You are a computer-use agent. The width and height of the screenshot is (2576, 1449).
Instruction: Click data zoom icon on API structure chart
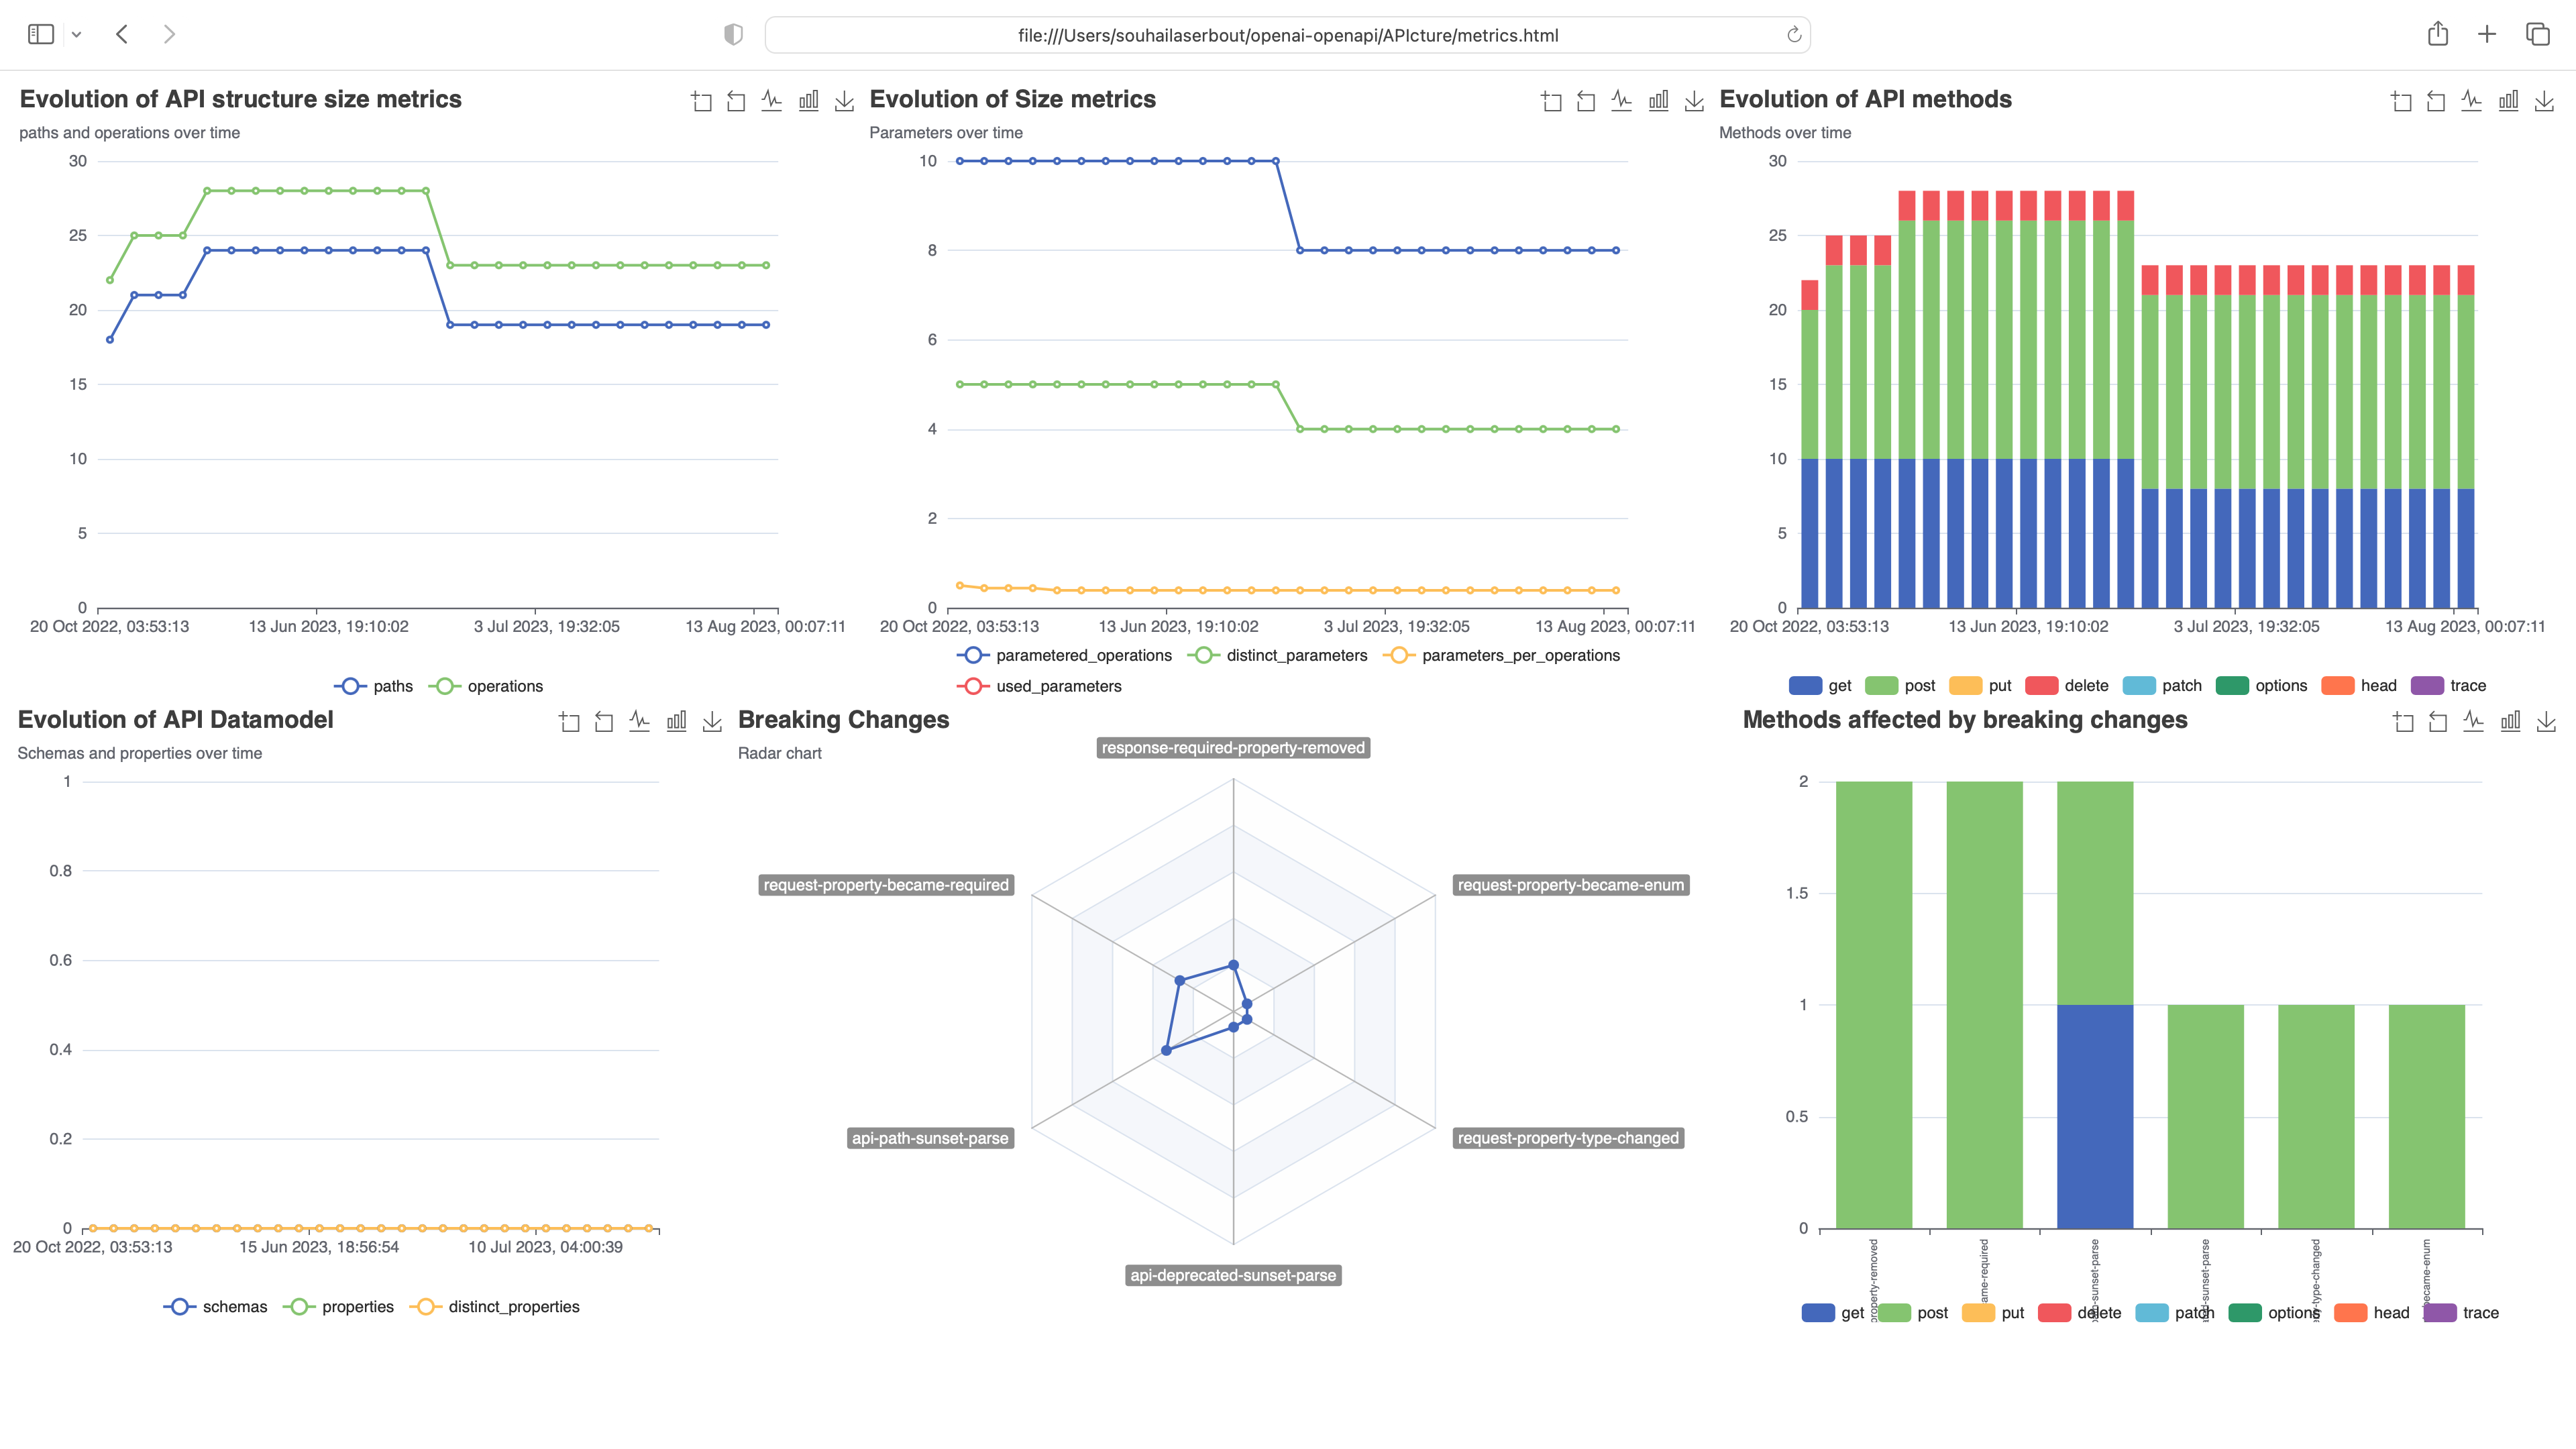701,101
